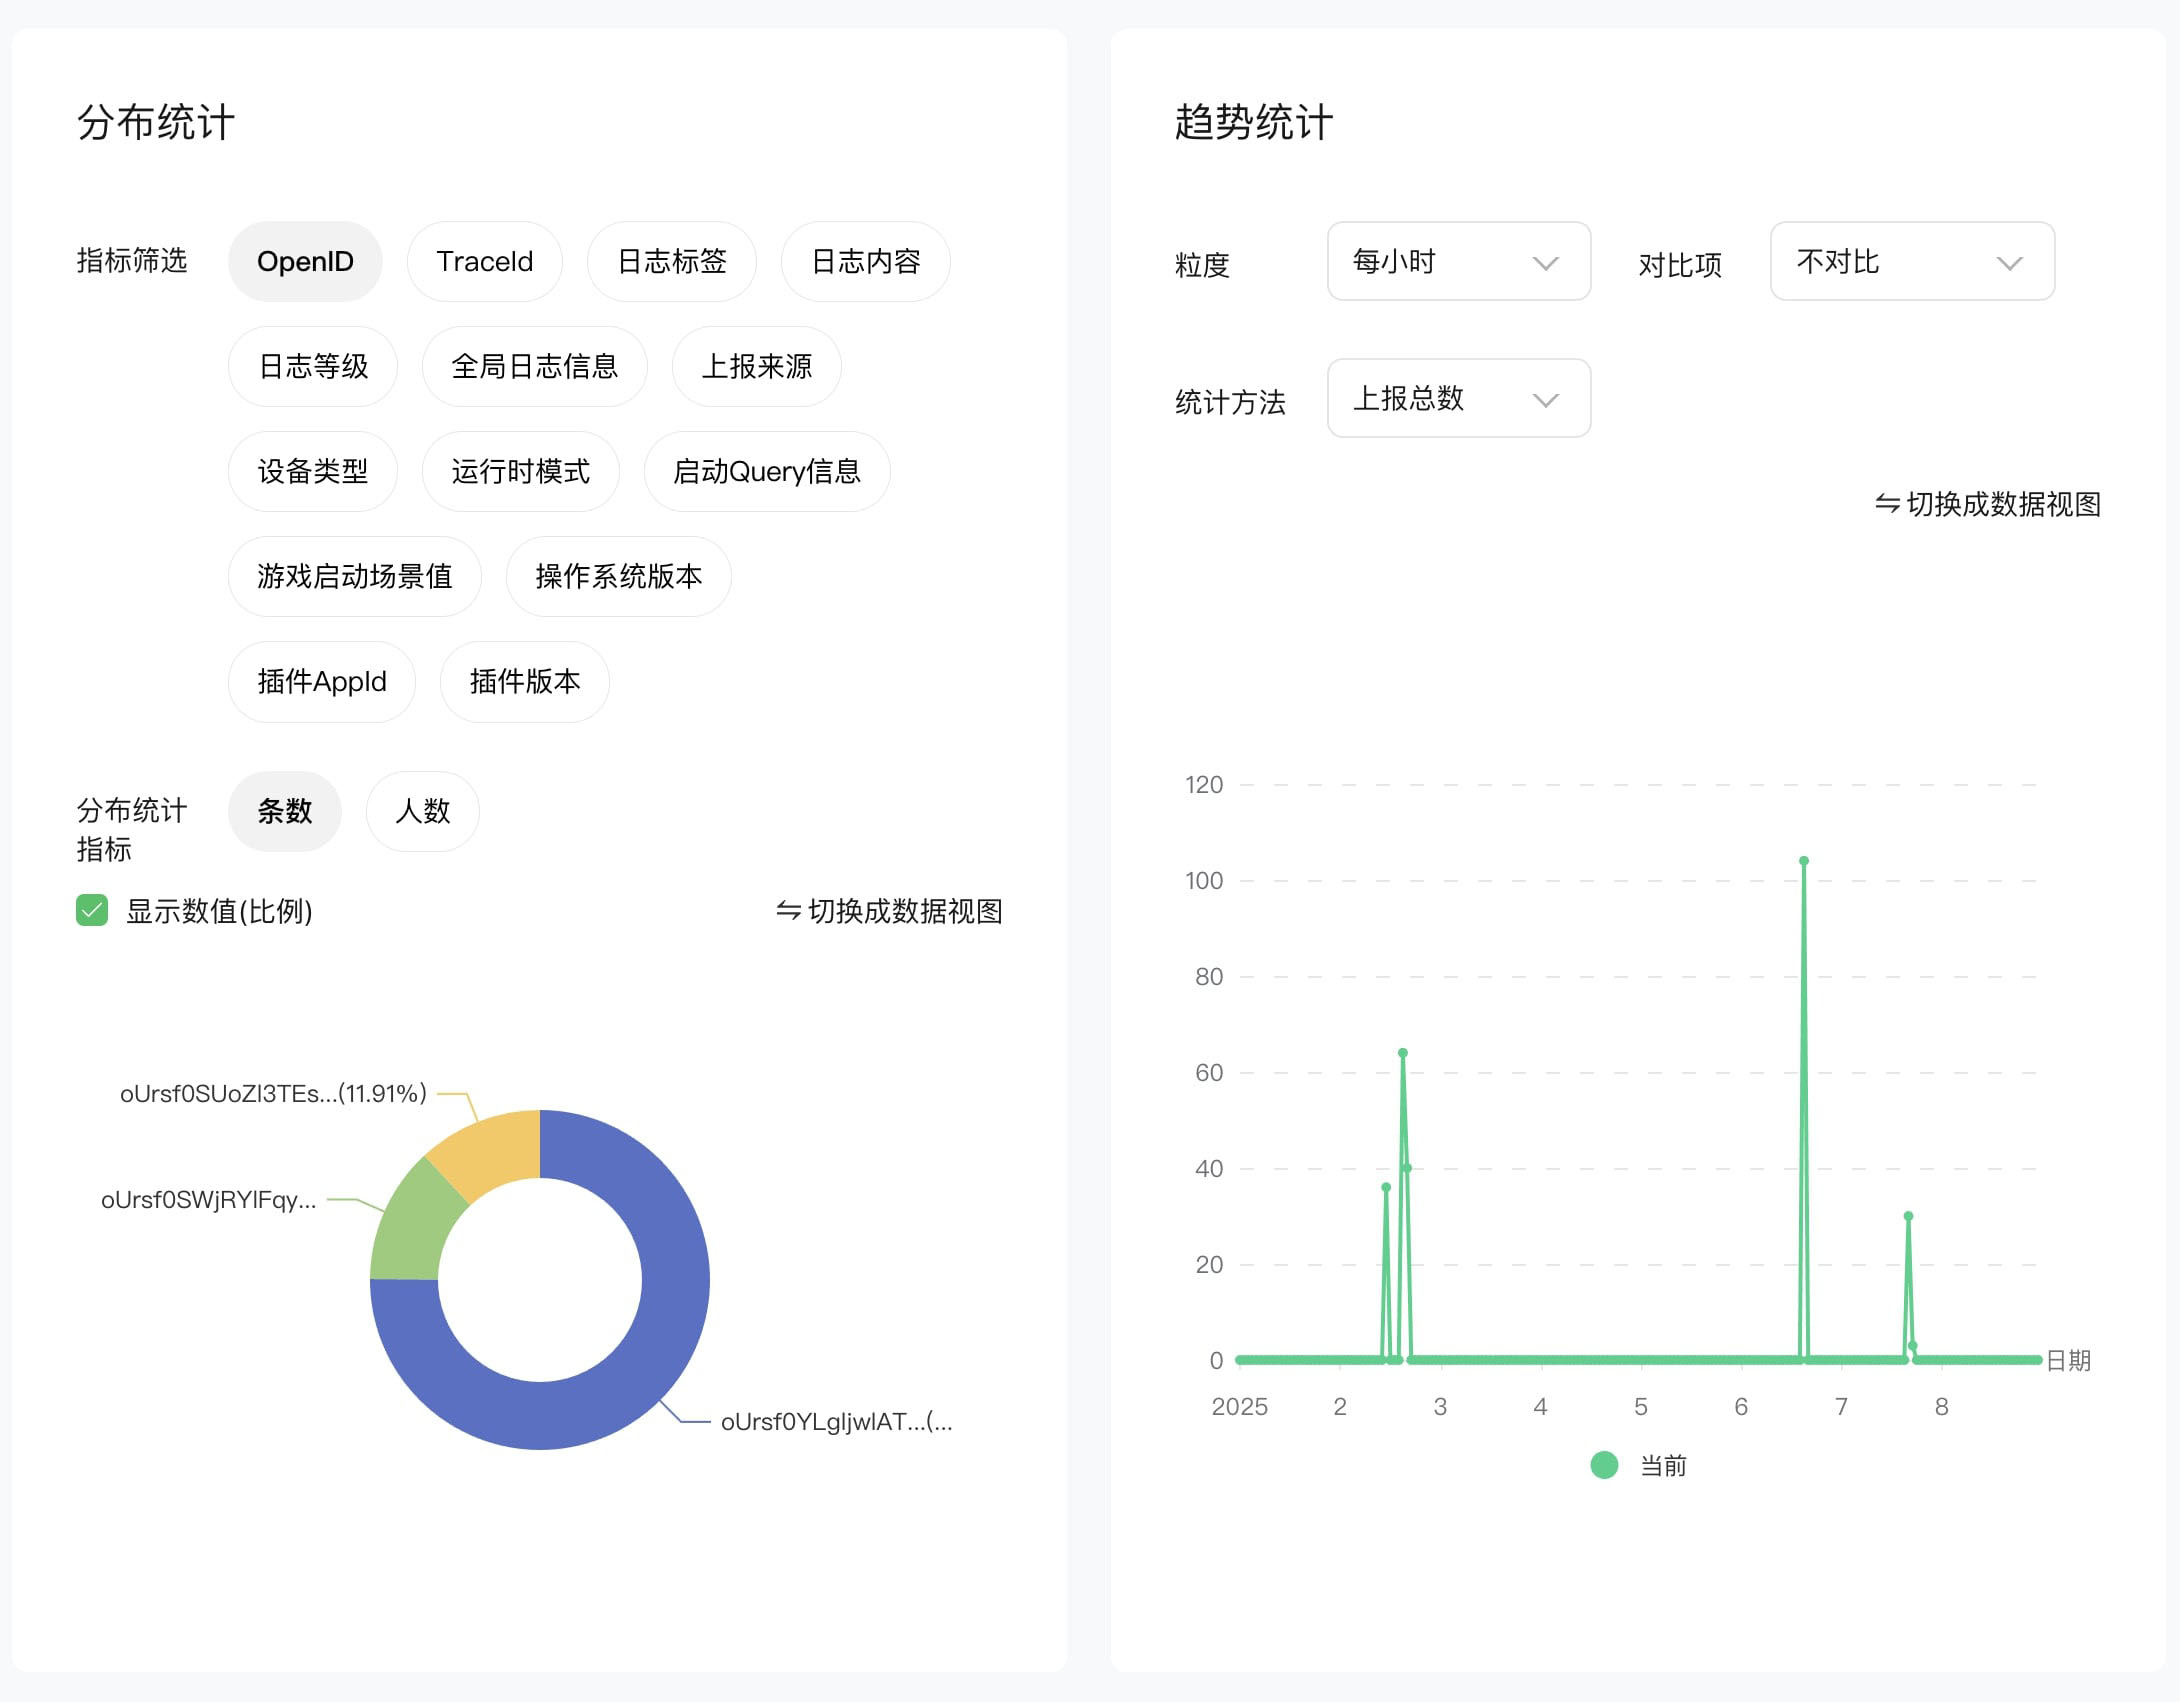Click the oUrsf0YLgljwlAT... pie label
Image resolution: width=2180 pixels, height=1702 pixels.
tap(837, 1422)
